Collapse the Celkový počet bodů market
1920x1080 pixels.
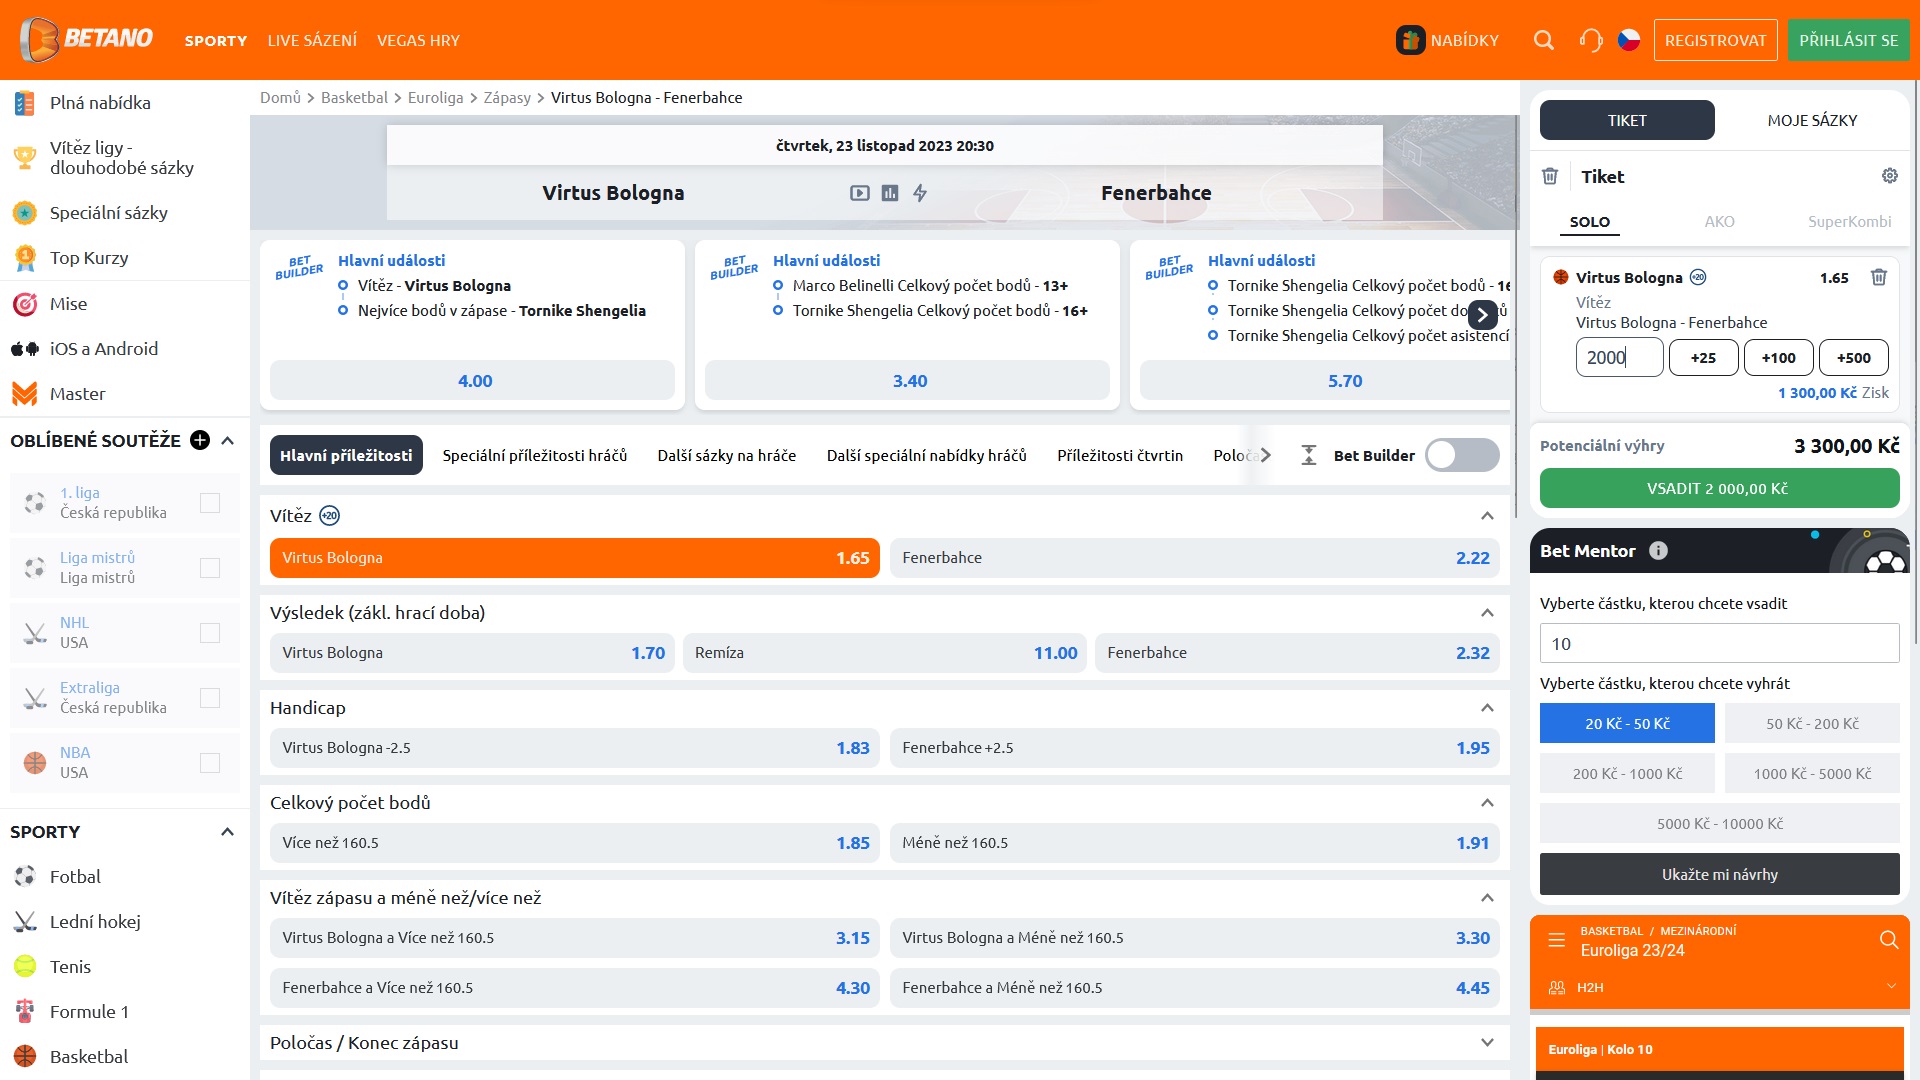pyautogui.click(x=1487, y=802)
